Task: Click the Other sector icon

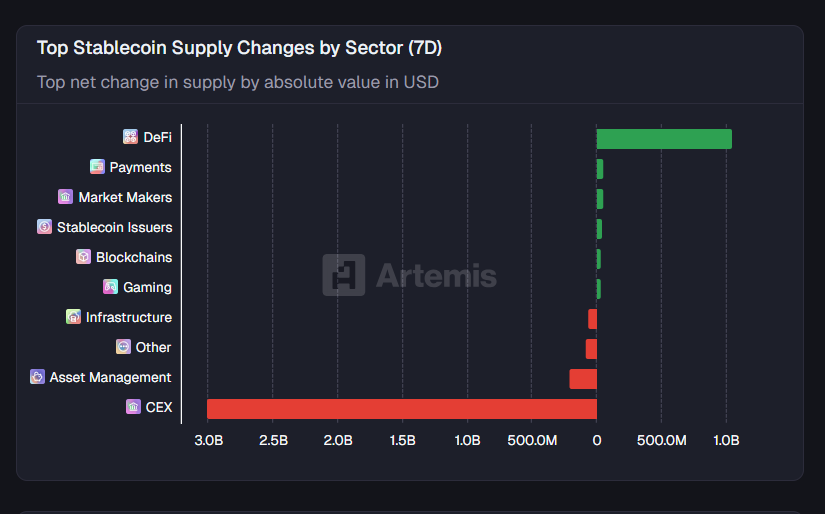Action: point(123,347)
